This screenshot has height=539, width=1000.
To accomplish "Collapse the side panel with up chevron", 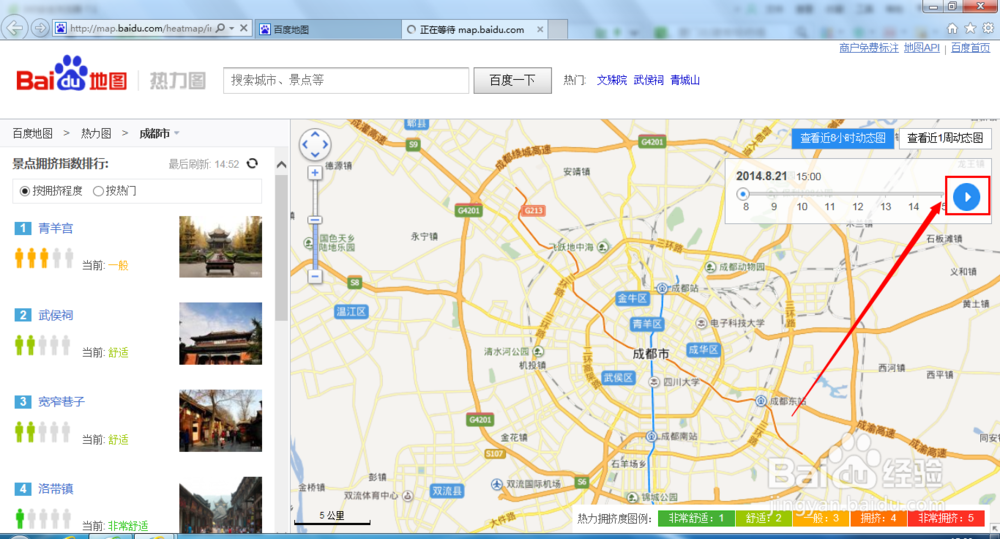I will pyautogui.click(x=281, y=165).
